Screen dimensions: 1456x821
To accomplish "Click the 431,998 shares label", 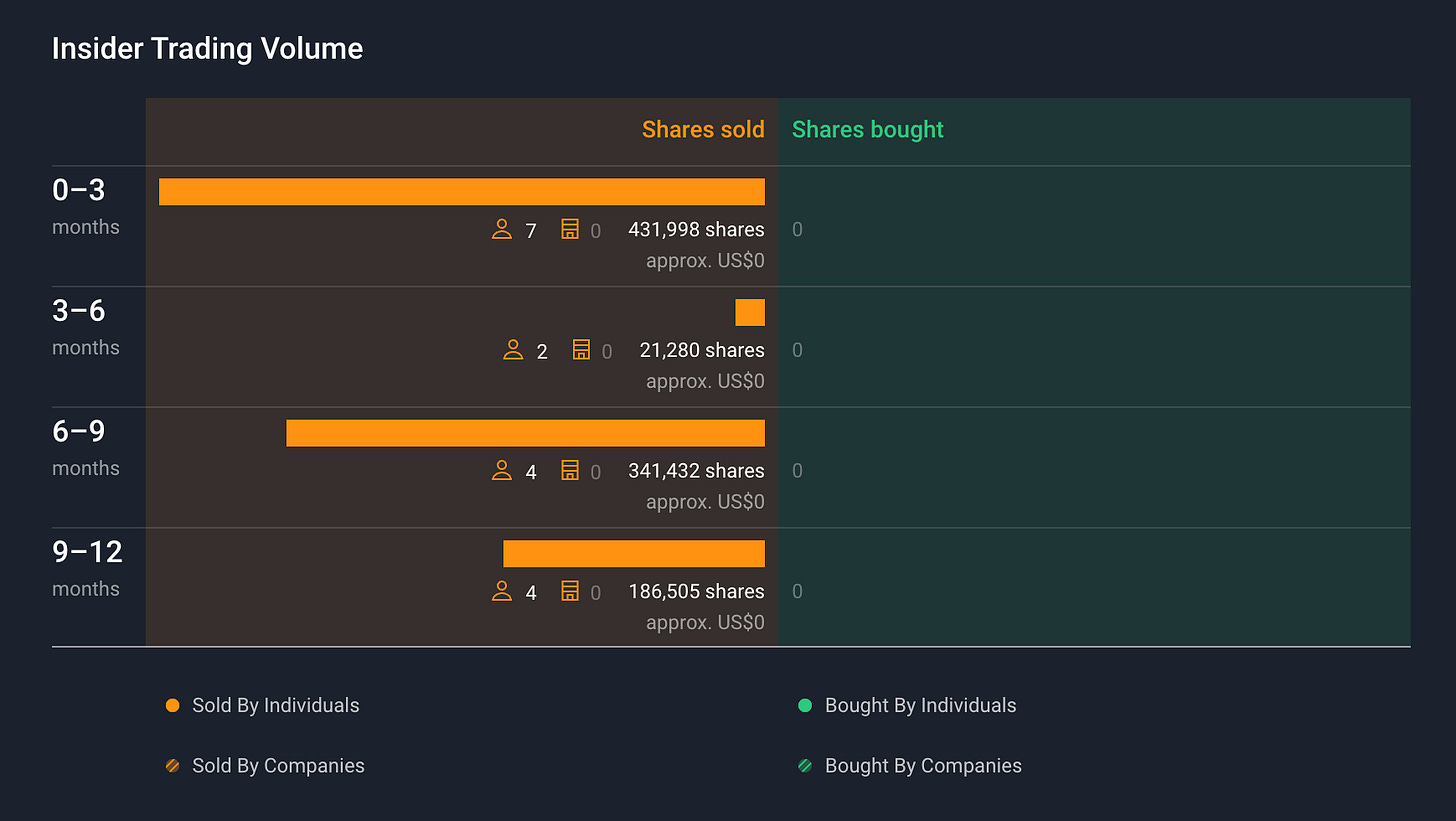I will click(x=696, y=230).
